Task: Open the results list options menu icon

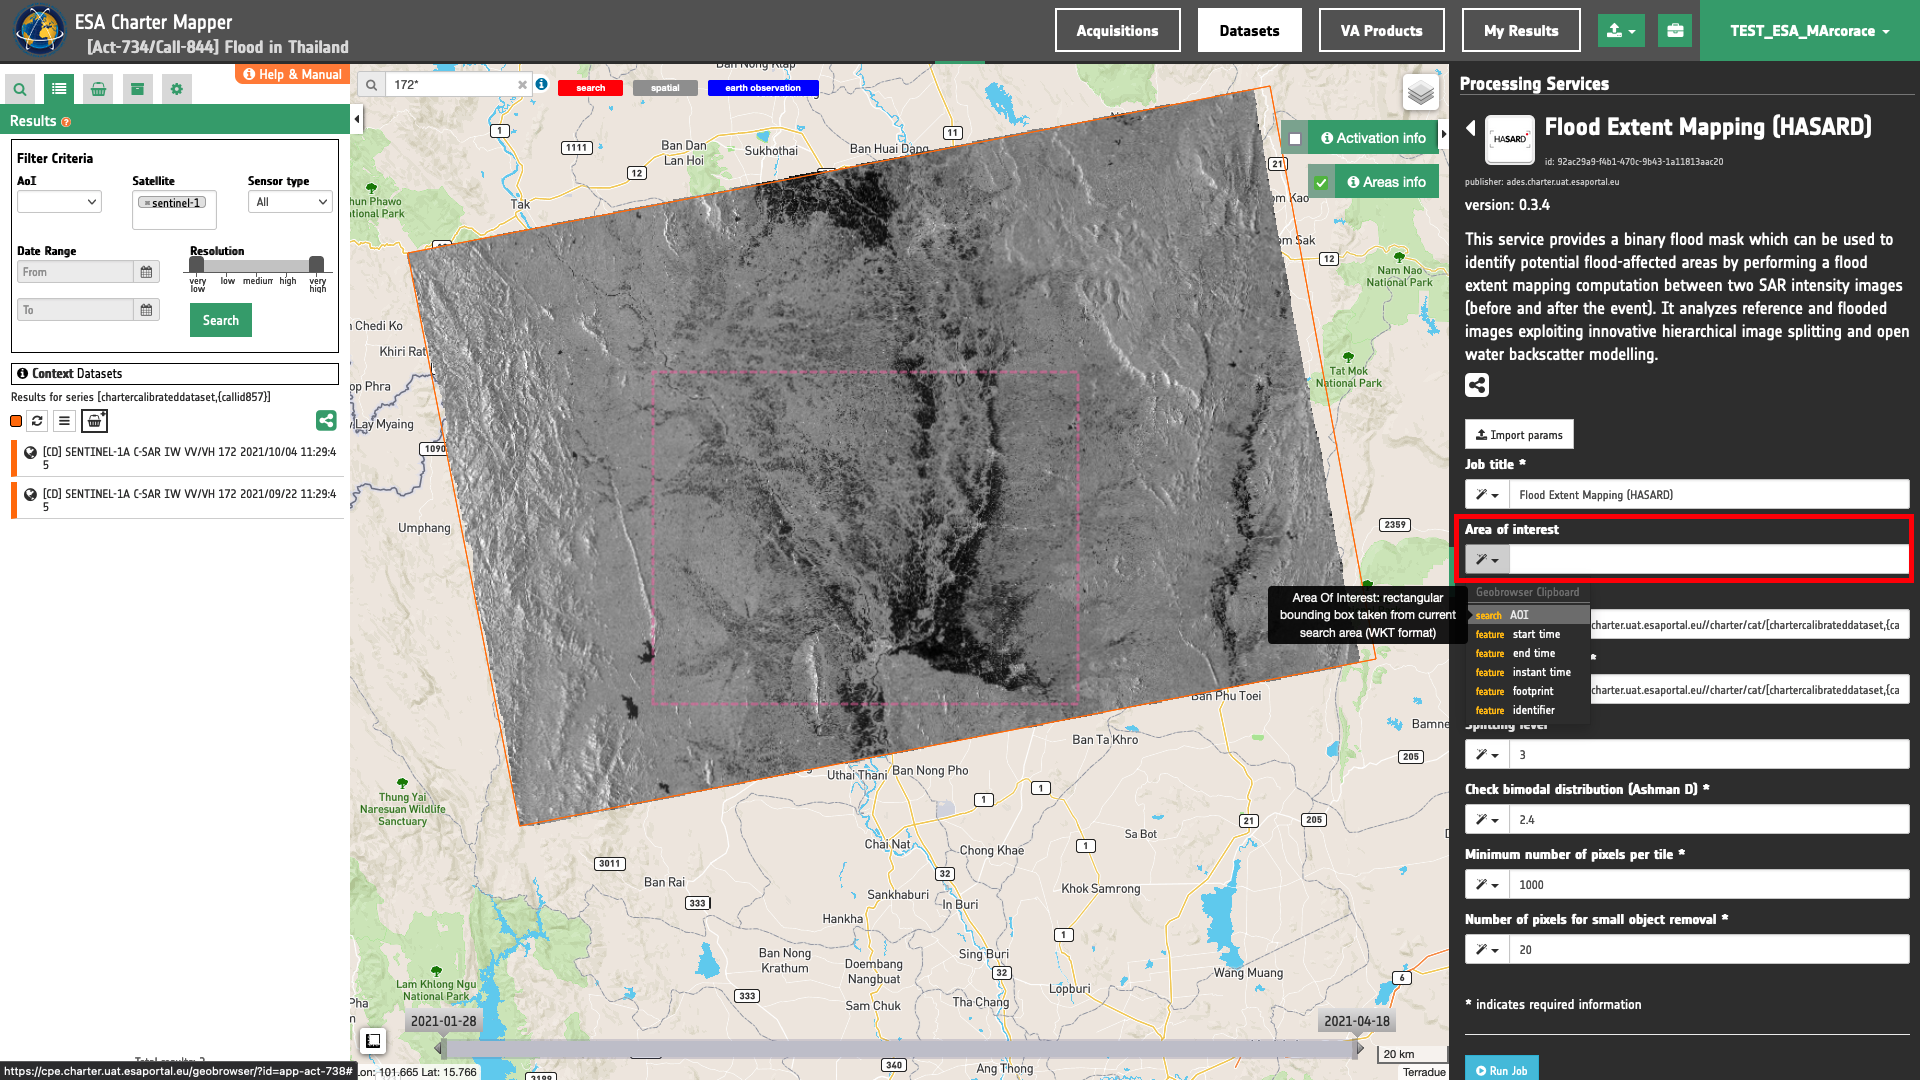Action: pos(64,421)
